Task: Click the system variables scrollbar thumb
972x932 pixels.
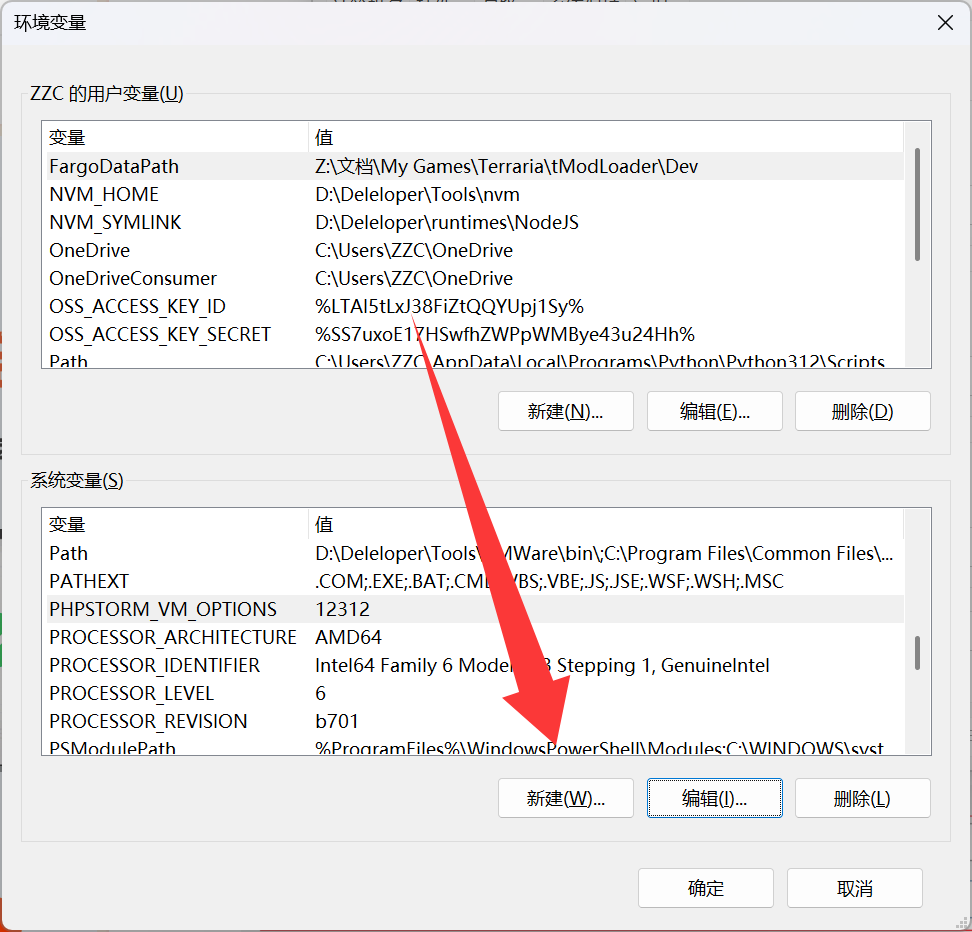Action: click(917, 652)
